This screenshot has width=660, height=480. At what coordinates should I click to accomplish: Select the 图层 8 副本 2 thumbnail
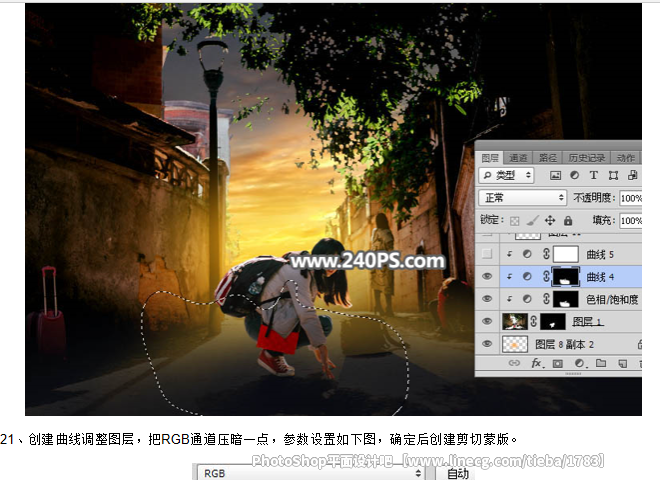pos(515,344)
